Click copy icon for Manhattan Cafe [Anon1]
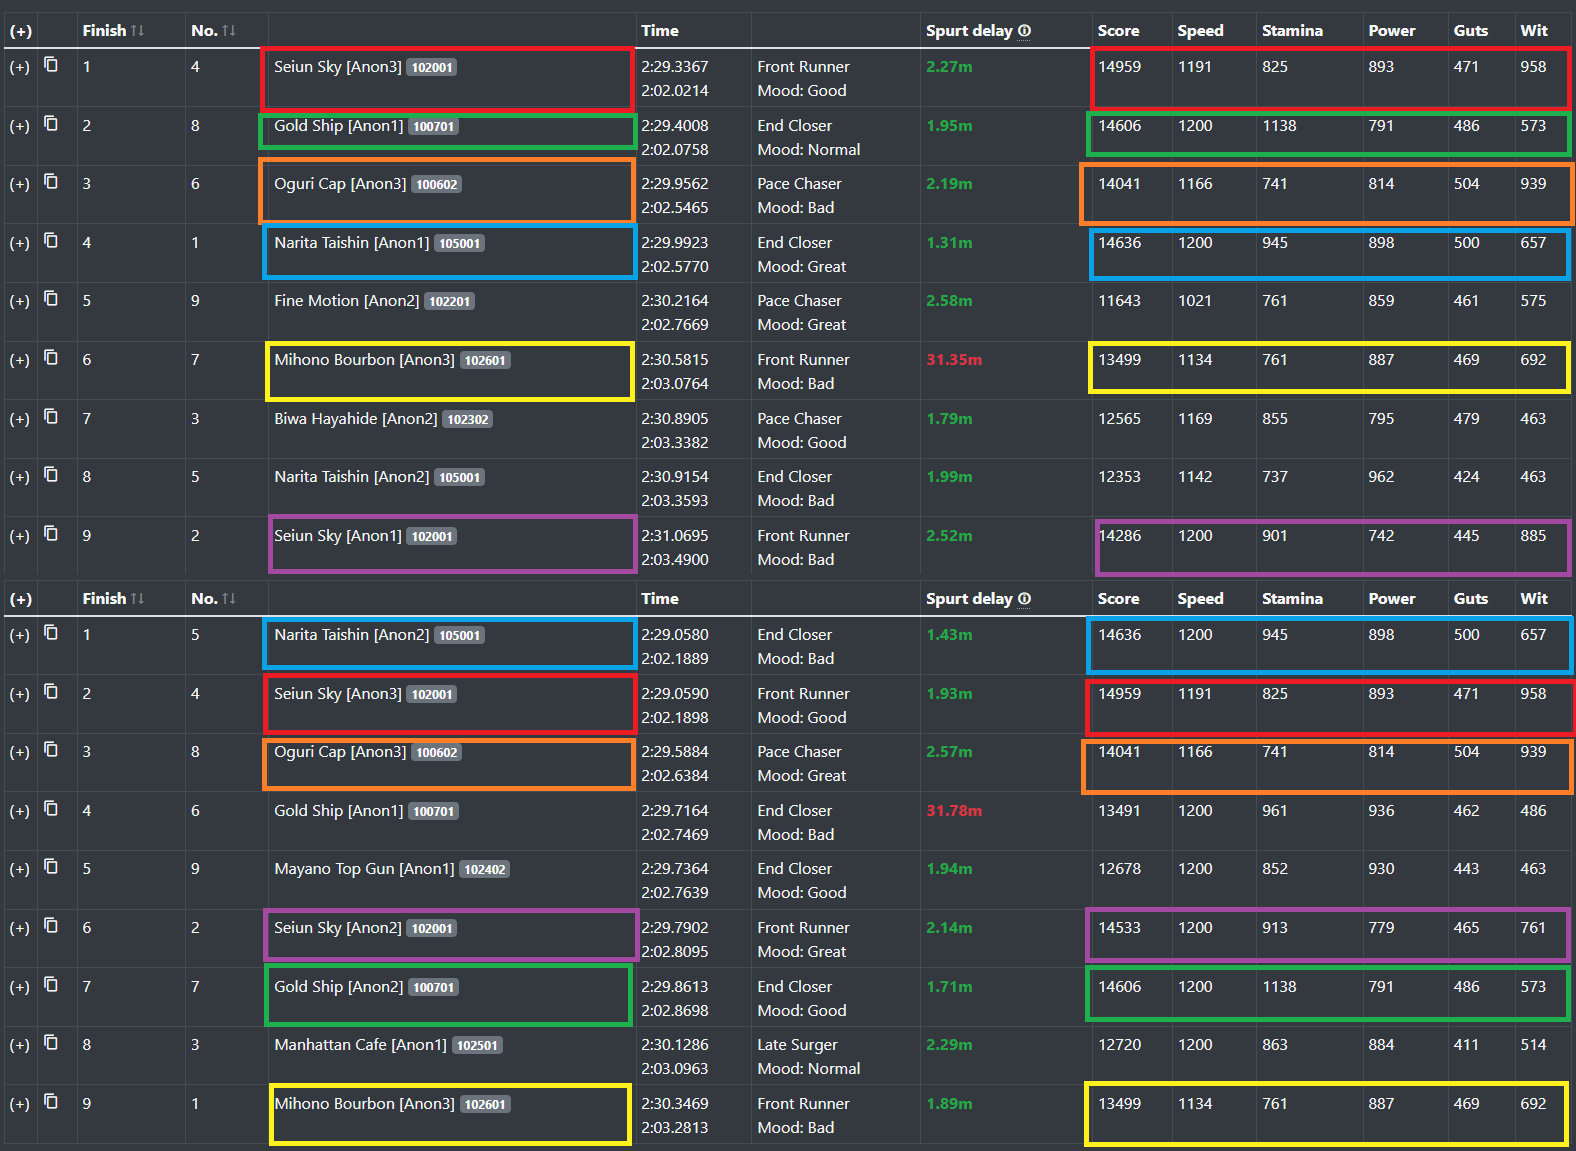This screenshot has height=1151, width=1576. (51, 1043)
